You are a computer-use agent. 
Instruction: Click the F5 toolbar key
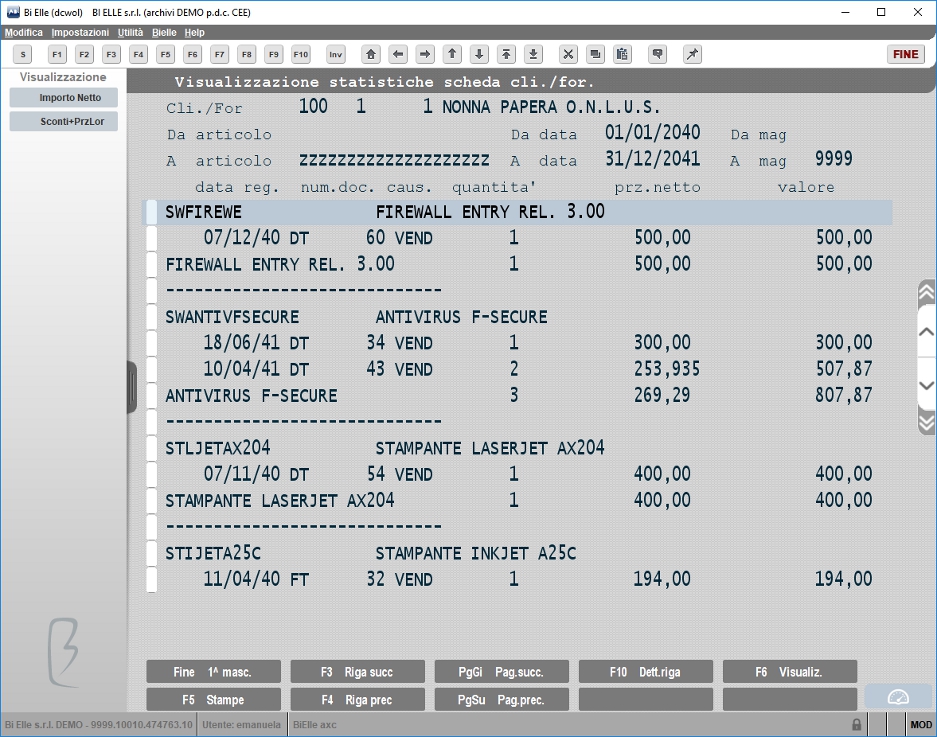pos(166,54)
